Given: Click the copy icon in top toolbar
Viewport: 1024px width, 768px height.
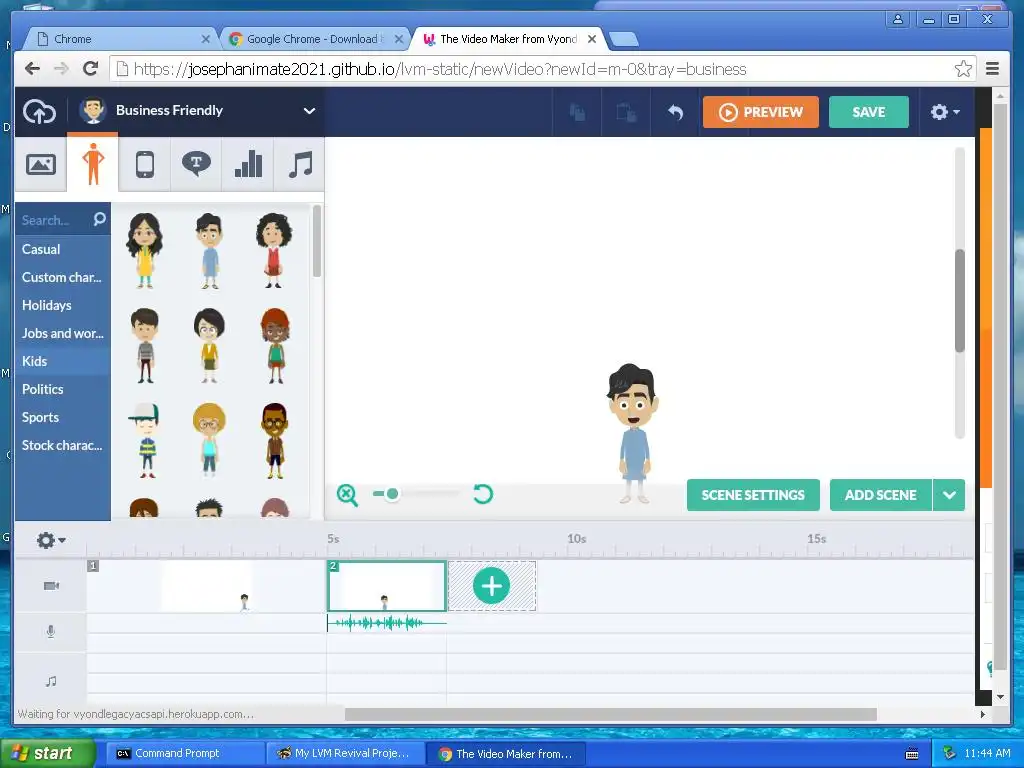Looking at the screenshot, I should 577,112.
